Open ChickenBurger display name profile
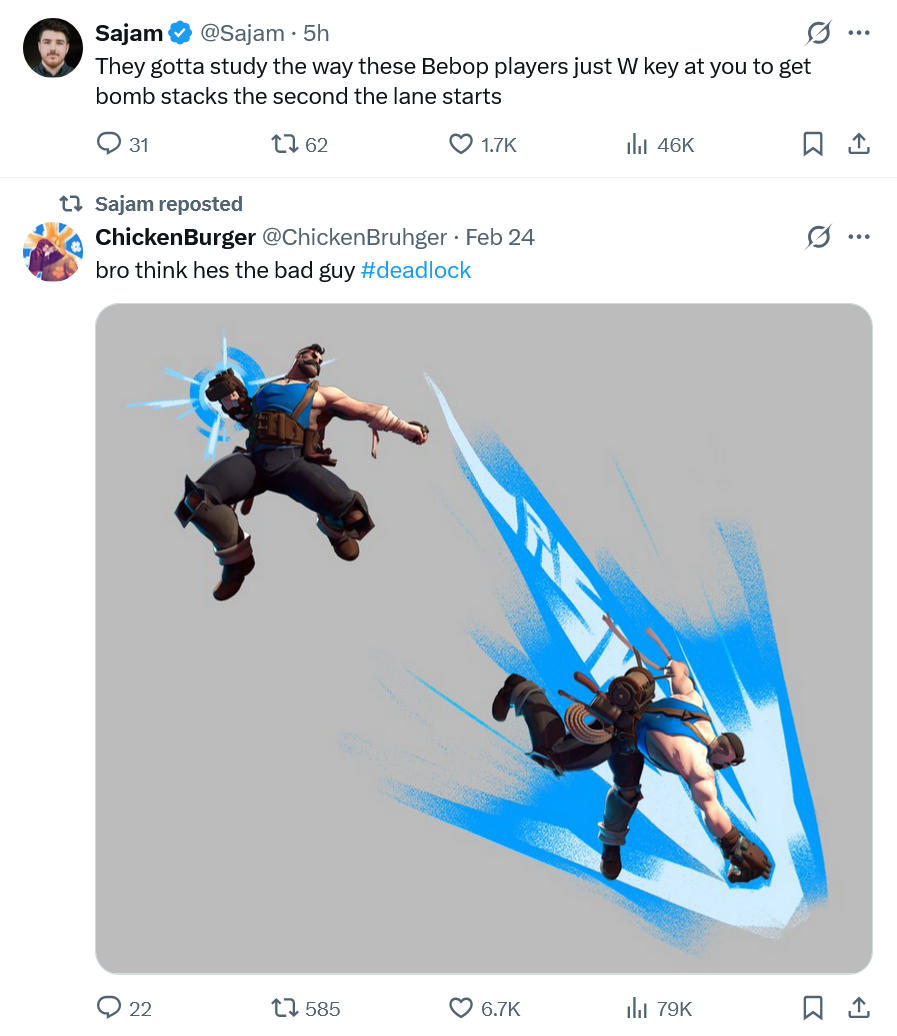 pyautogui.click(x=175, y=237)
